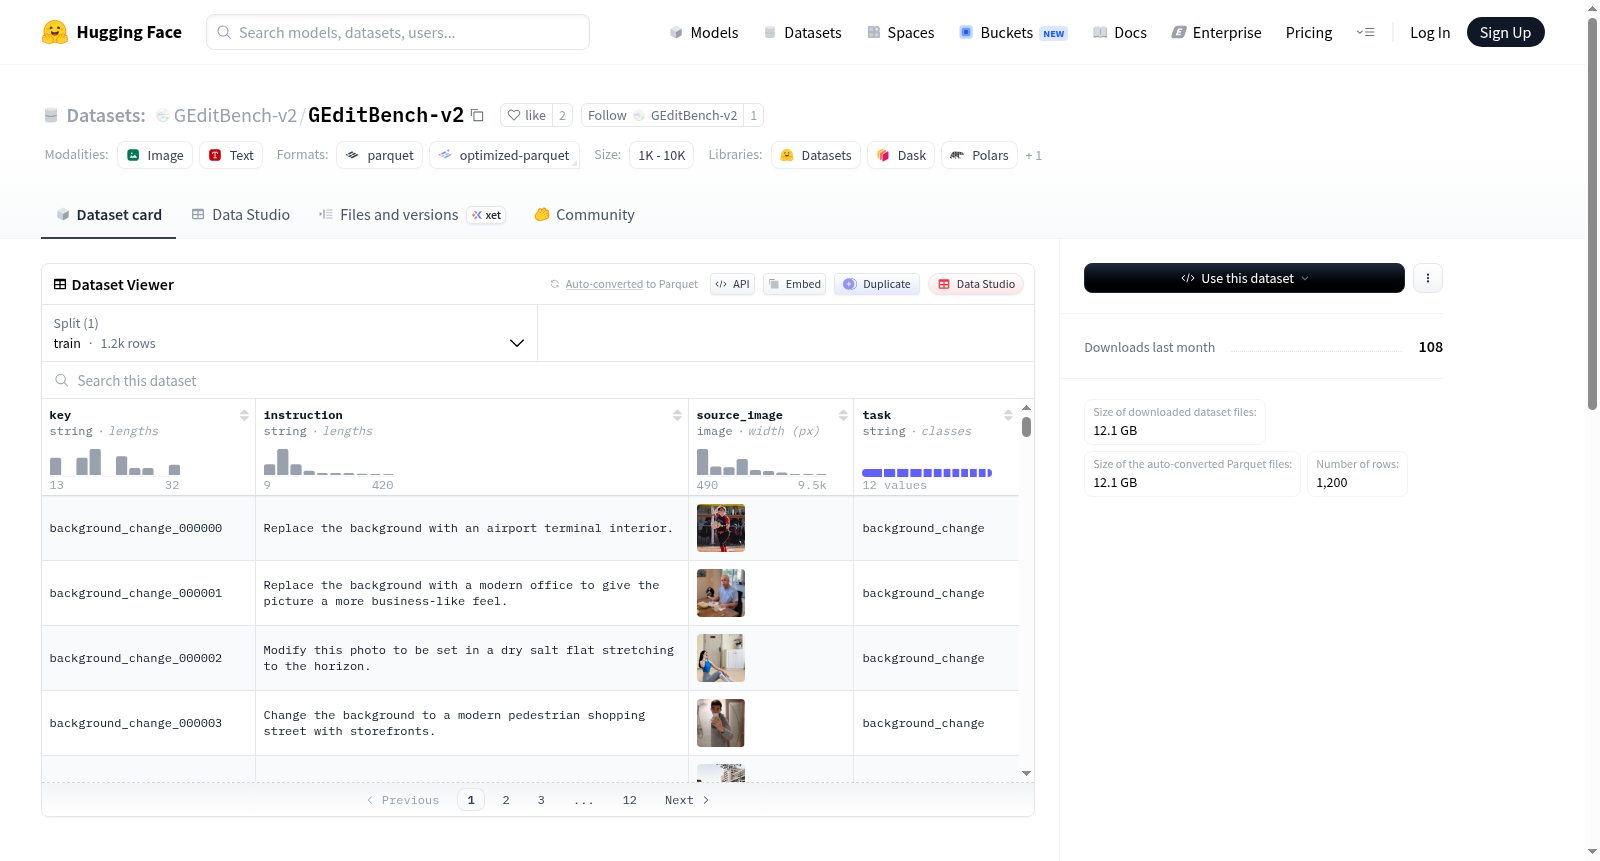The image size is (1600, 861).
Task: Open Models in the top navigation
Action: pos(703,32)
